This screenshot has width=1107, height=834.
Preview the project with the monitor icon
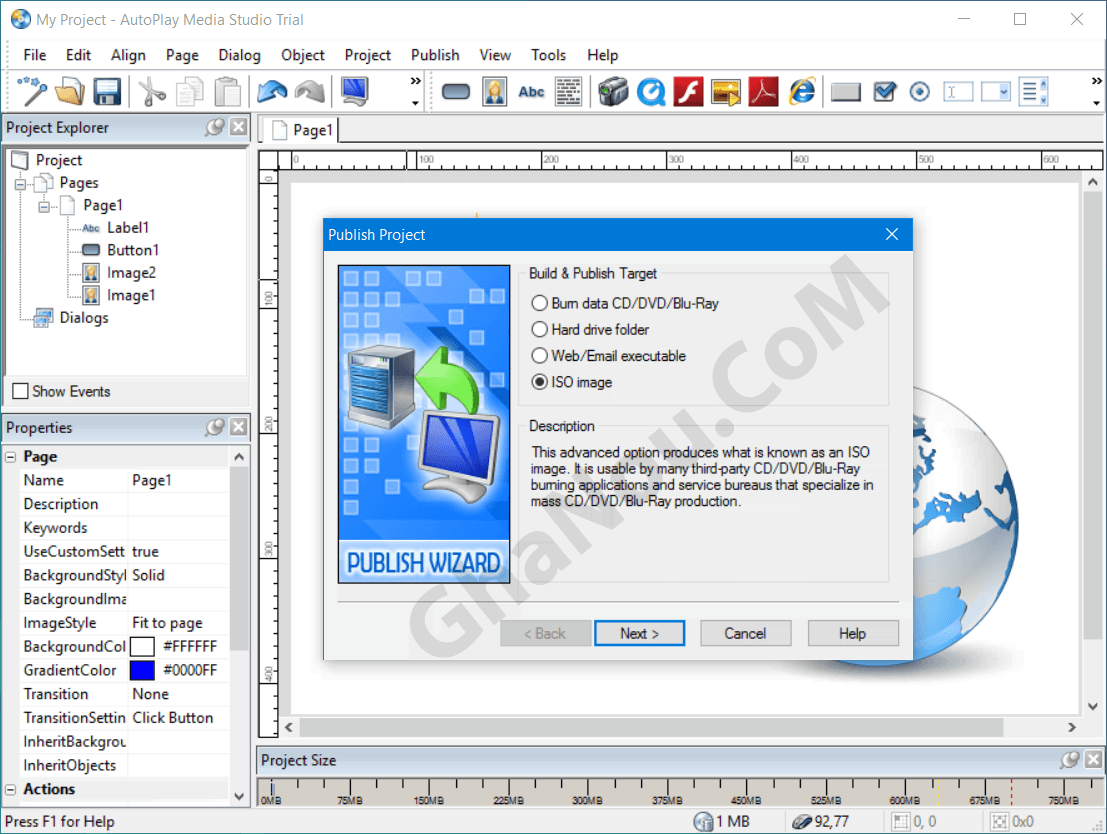pos(354,92)
